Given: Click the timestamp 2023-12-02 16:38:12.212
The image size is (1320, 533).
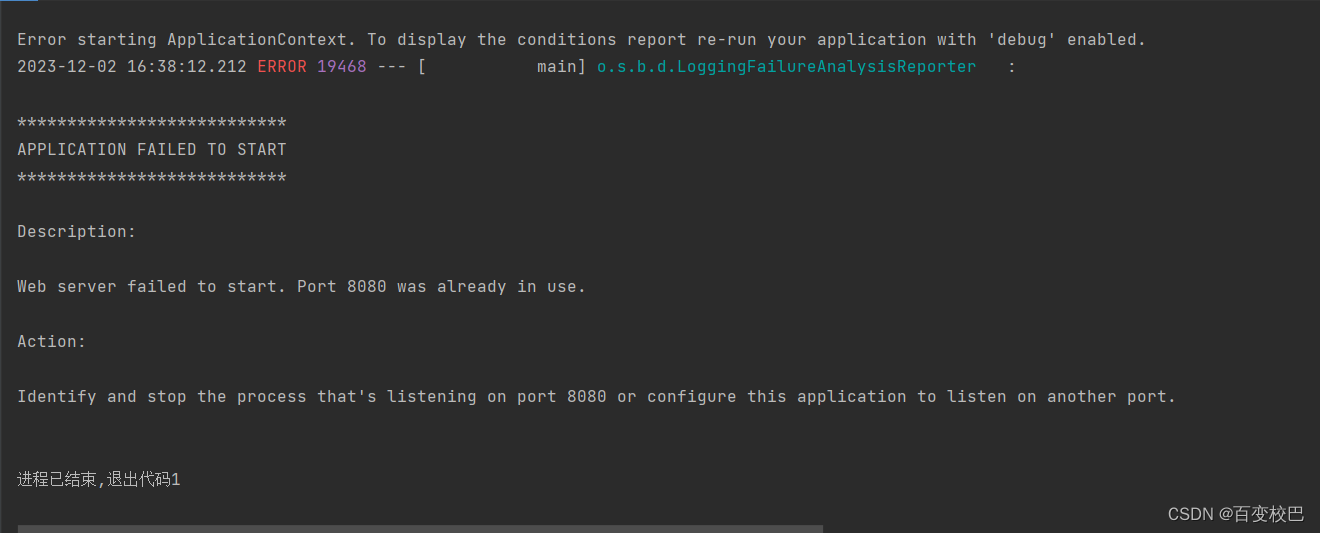Looking at the screenshot, I should coord(132,67).
